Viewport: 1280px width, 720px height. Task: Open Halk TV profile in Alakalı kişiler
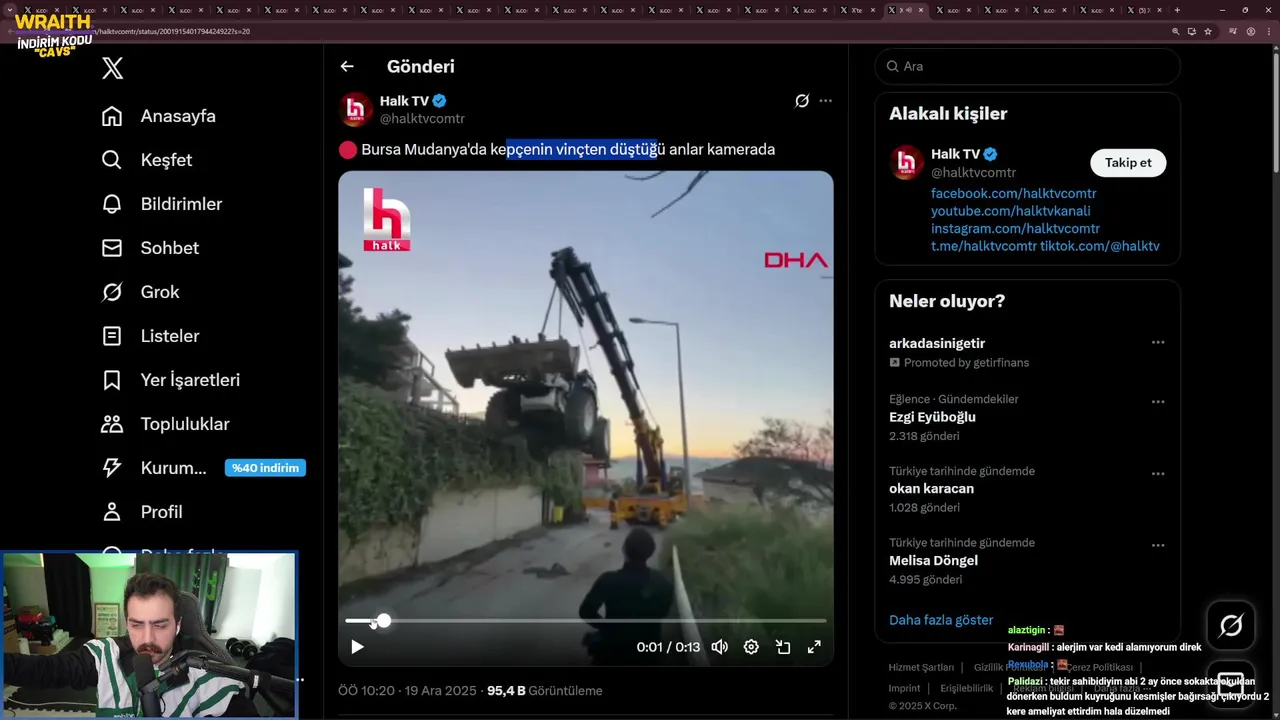click(955, 154)
